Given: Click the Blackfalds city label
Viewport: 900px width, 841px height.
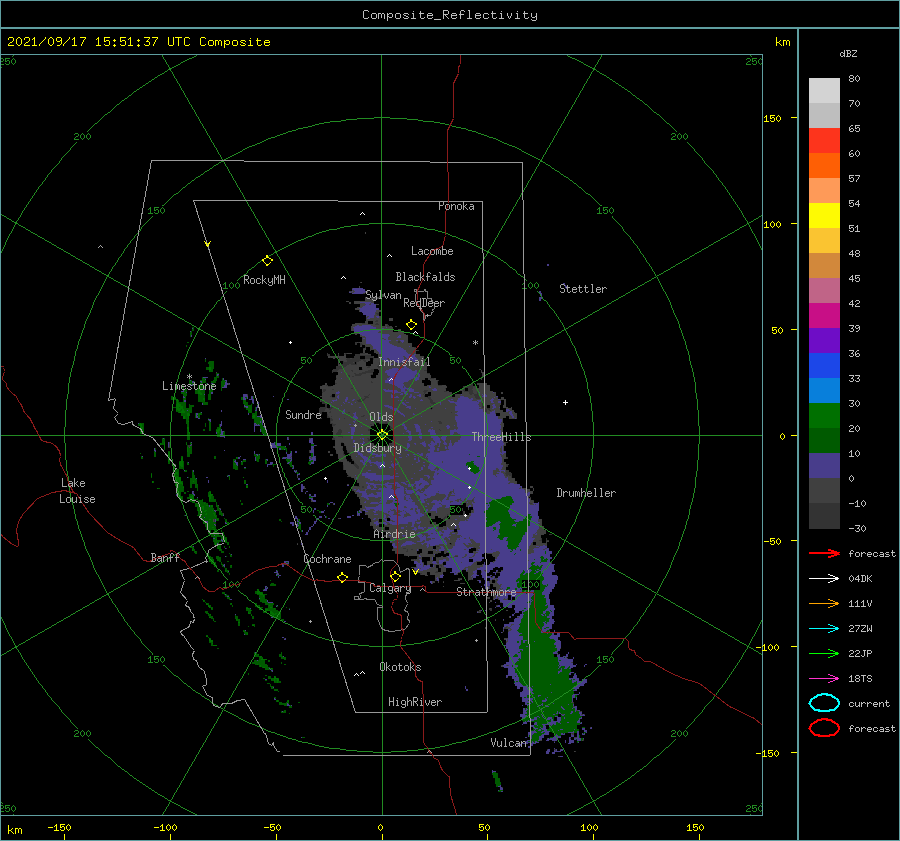Looking at the screenshot, I should [x=425, y=277].
